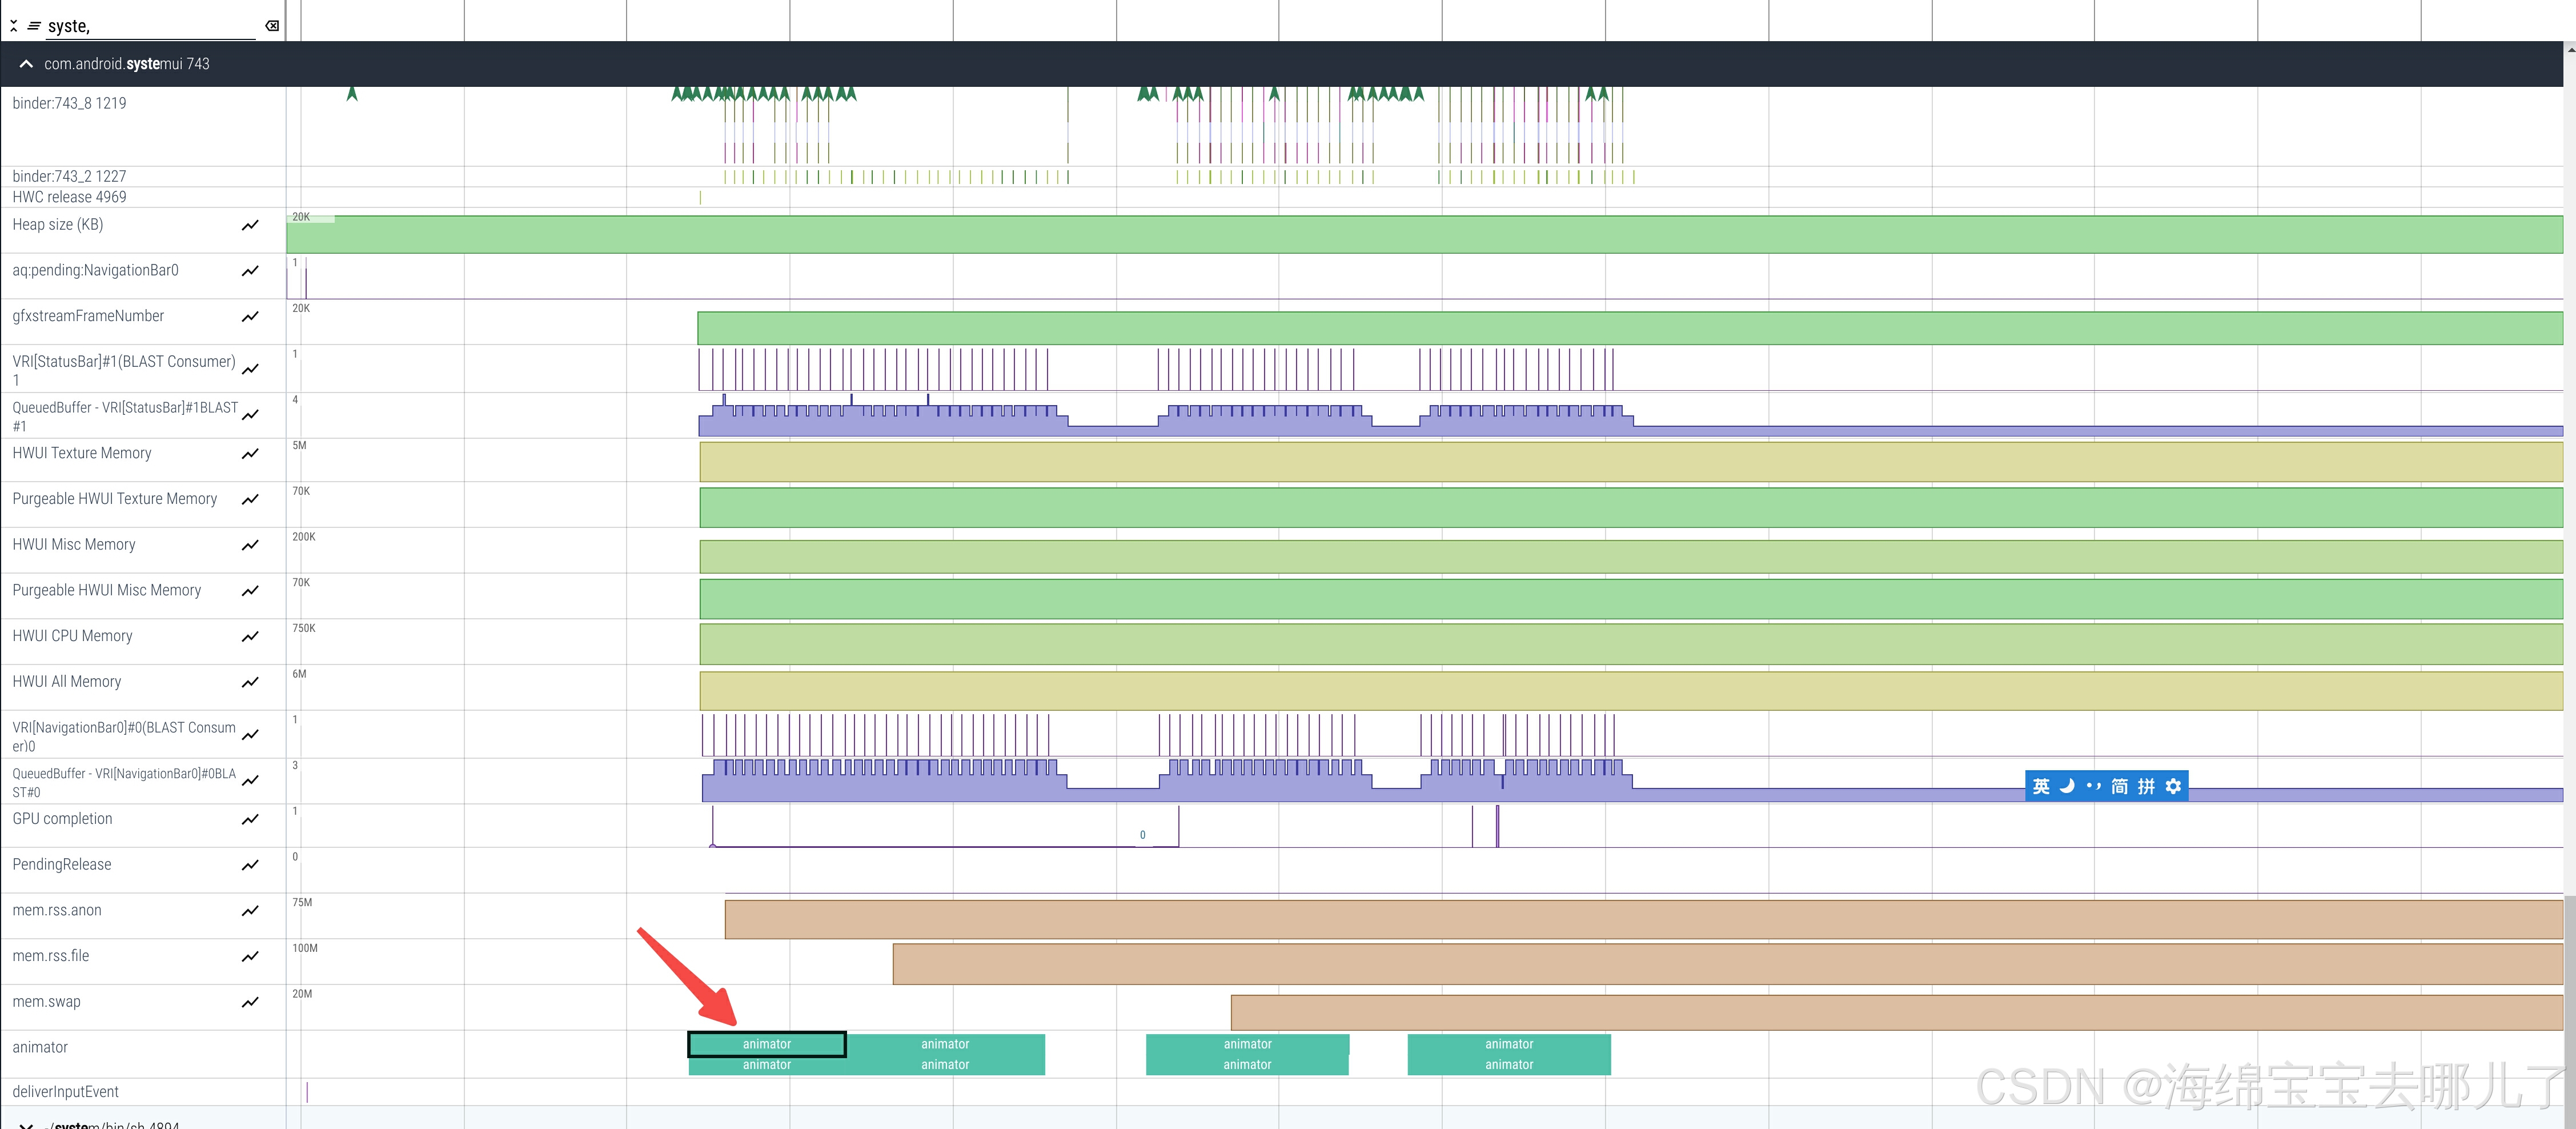Toggle the IME moon night mode icon

(x=2067, y=787)
